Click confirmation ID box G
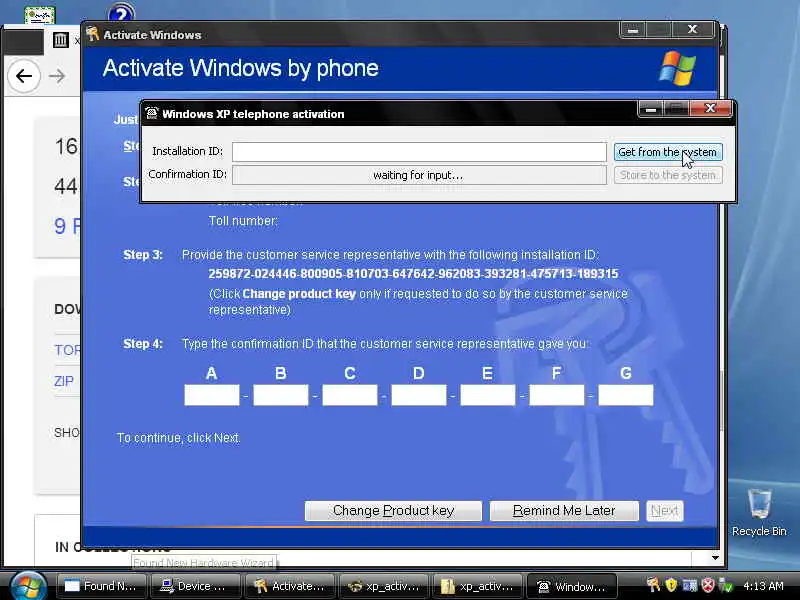 626,395
